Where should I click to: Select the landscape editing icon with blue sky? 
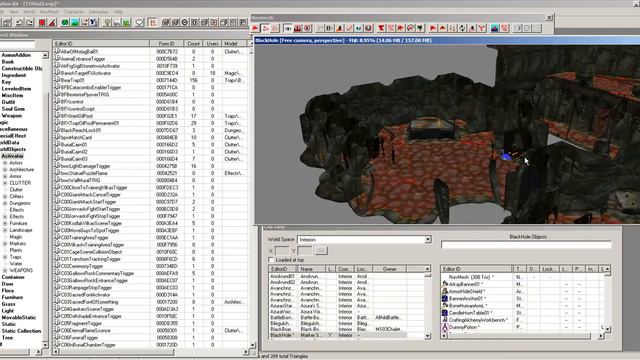pos(75,22)
